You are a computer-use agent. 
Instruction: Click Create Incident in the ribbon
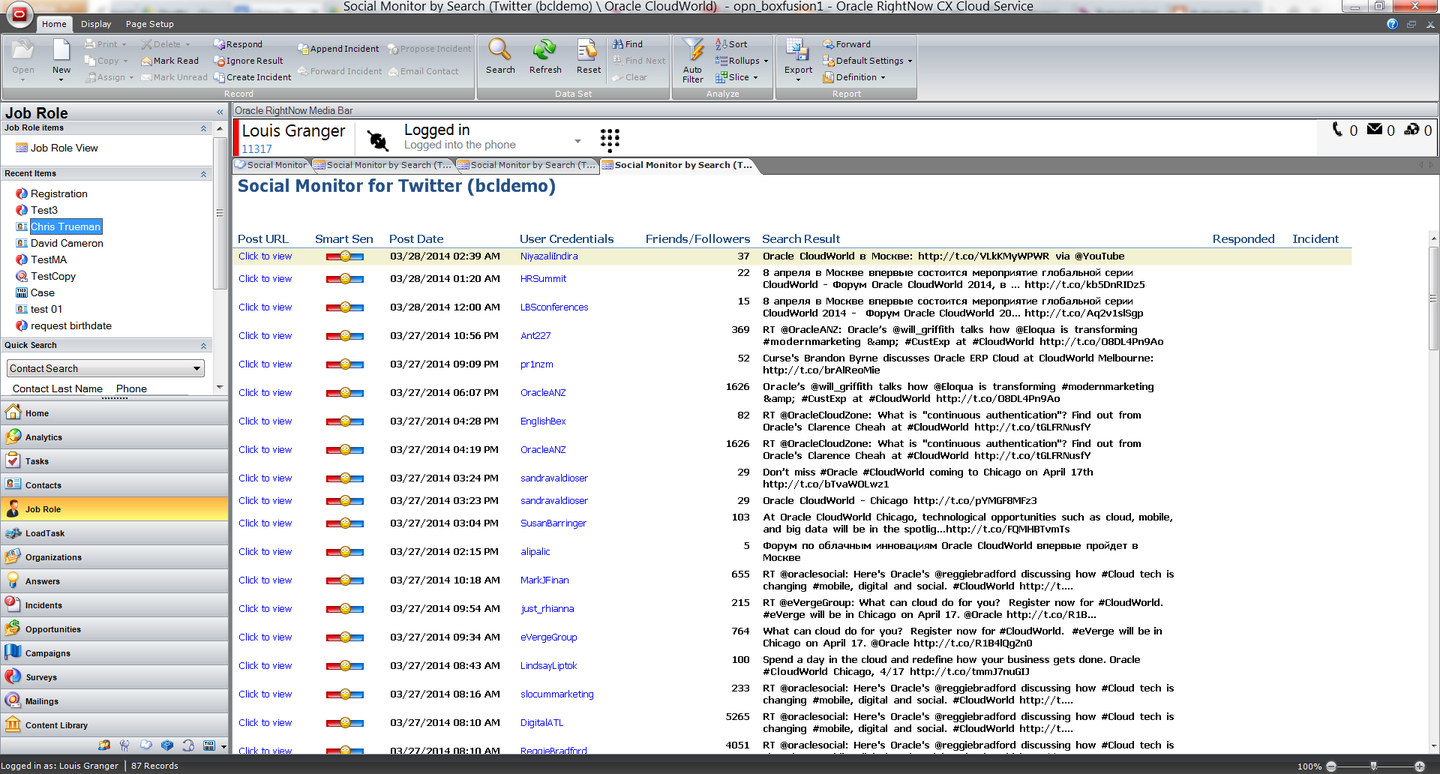click(252, 77)
